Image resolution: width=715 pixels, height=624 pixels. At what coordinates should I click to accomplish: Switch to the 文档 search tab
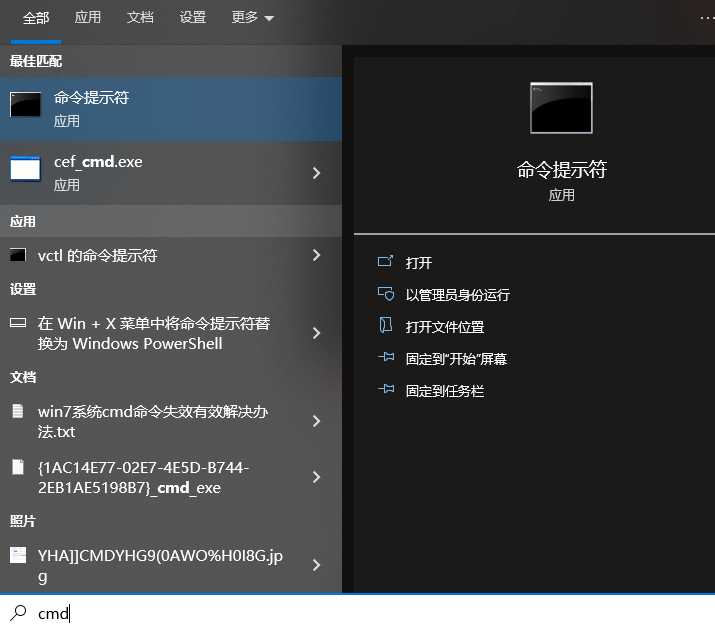(140, 17)
